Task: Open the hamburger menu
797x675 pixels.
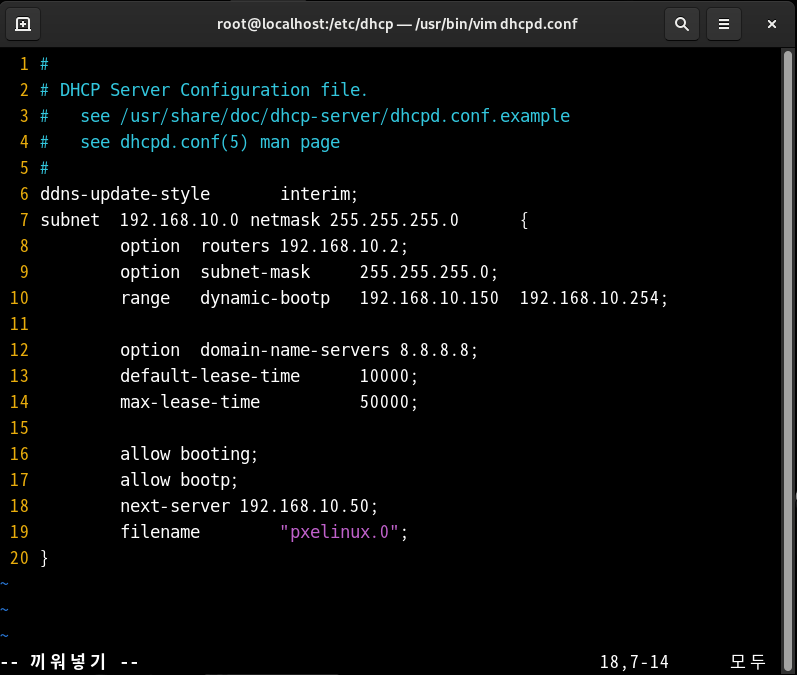Action: coord(724,24)
